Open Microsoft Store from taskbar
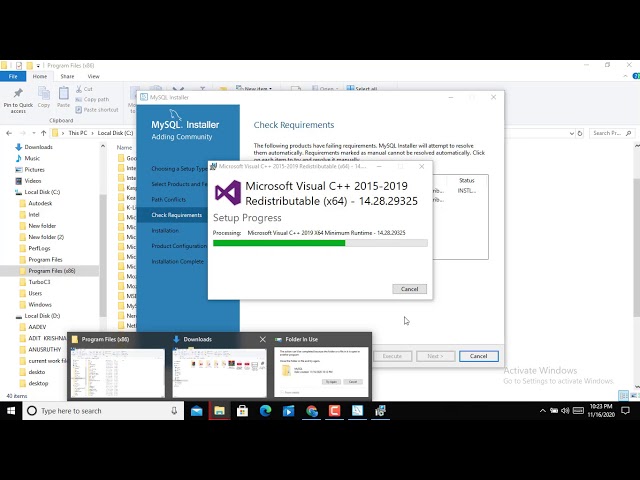The image size is (640, 480). point(242,411)
